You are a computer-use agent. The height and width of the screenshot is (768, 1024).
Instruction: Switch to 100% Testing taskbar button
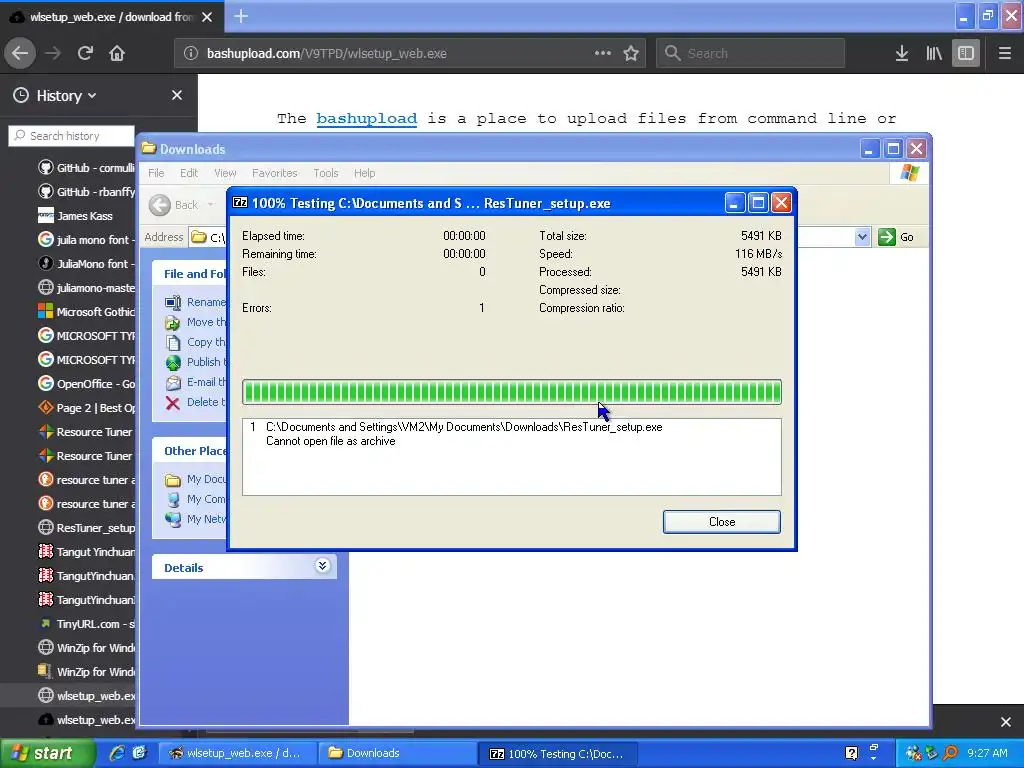click(557, 754)
